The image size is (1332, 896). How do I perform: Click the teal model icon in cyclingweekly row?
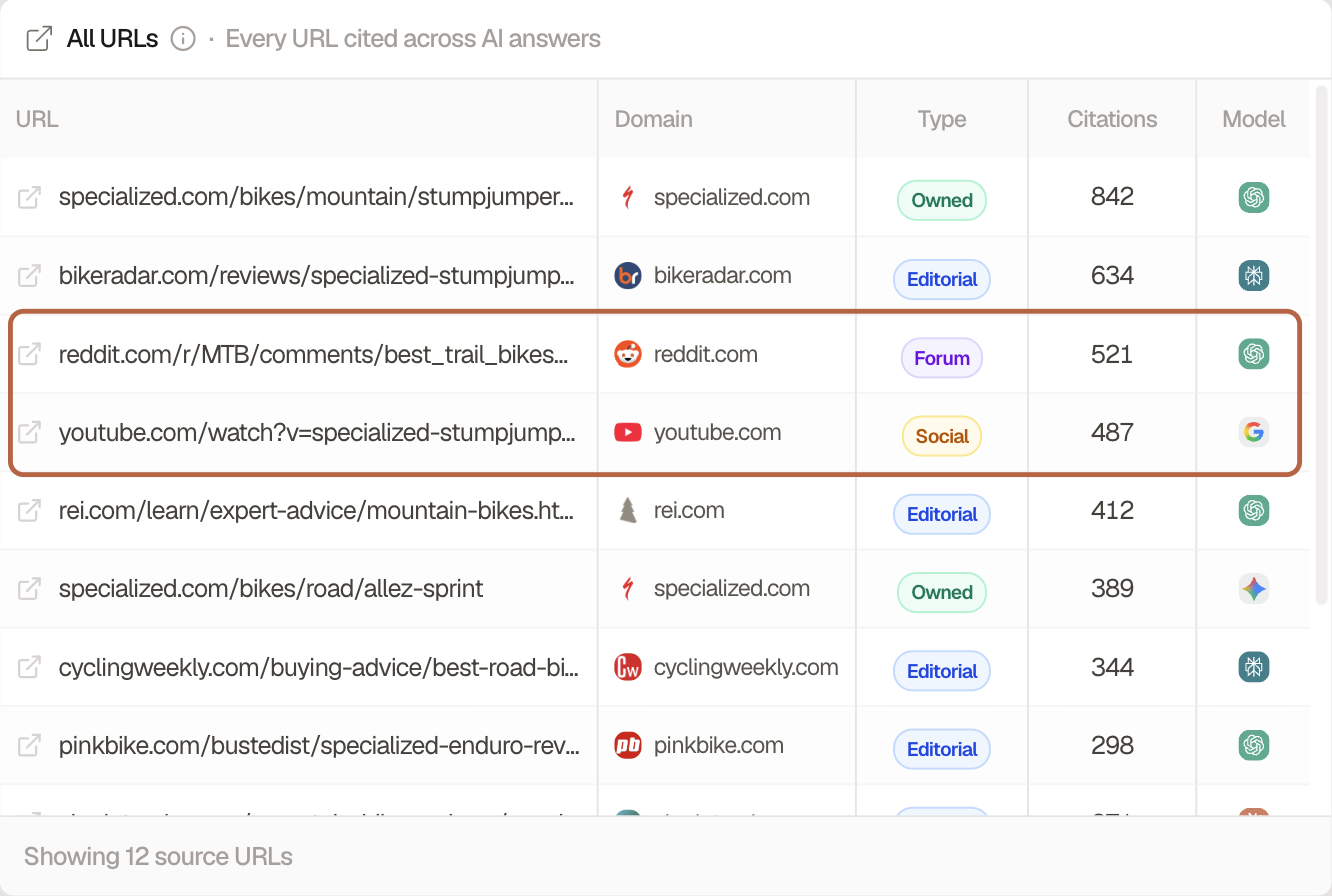point(1253,667)
